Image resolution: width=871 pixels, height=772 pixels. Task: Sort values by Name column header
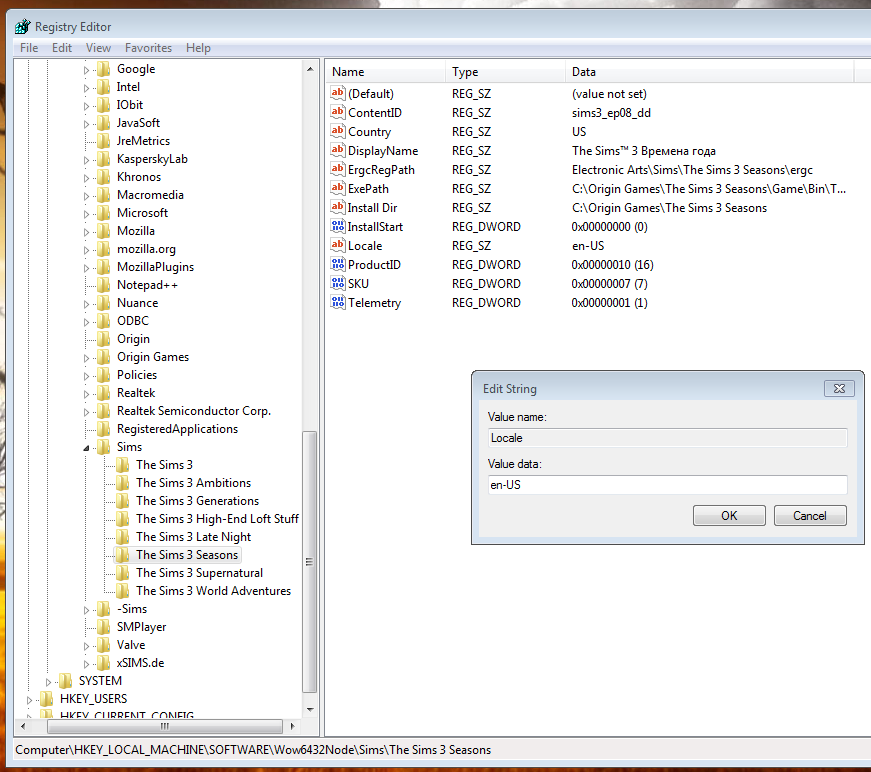[x=386, y=72]
